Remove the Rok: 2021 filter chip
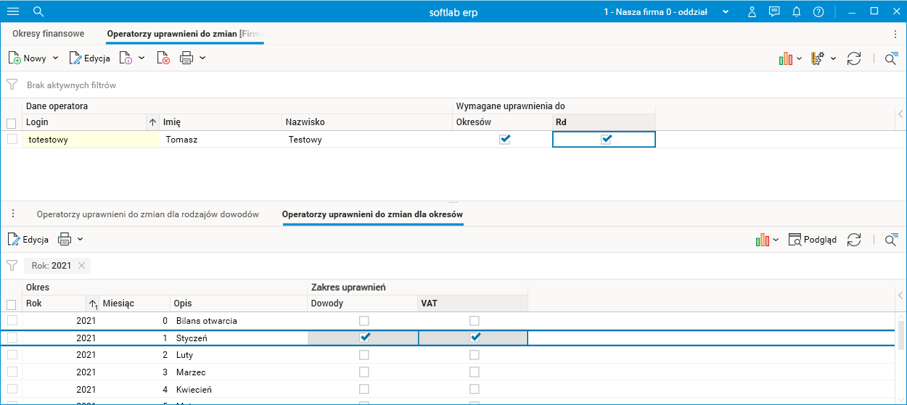907x405 pixels. tap(82, 266)
